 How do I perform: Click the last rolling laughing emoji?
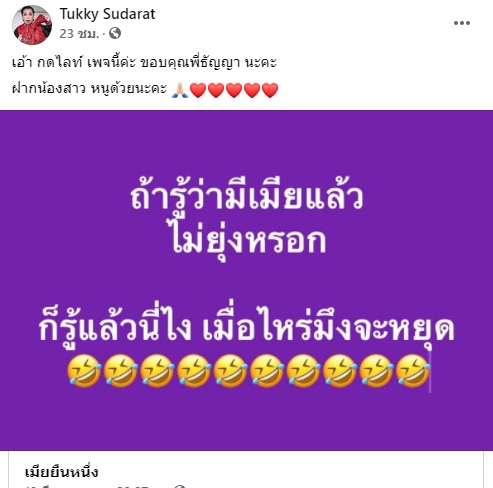pos(413,371)
